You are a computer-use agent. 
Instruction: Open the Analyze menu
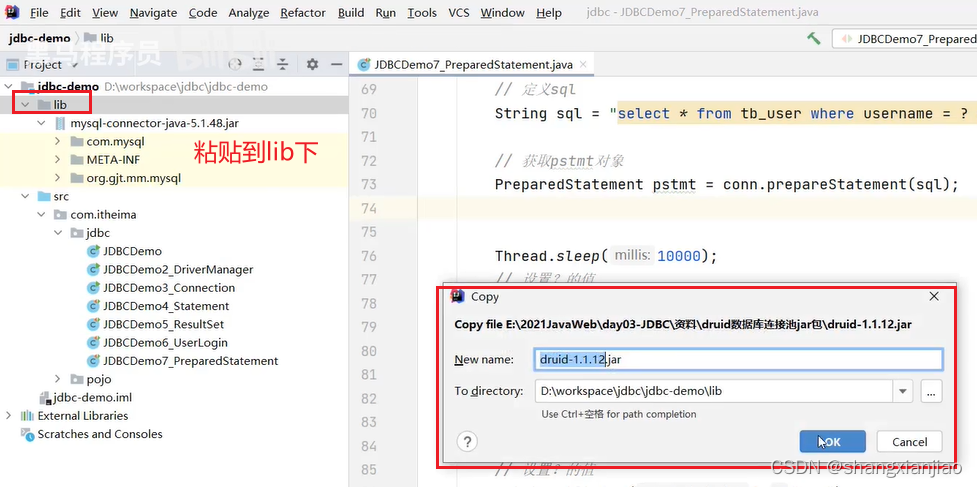[x=249, y=12]
